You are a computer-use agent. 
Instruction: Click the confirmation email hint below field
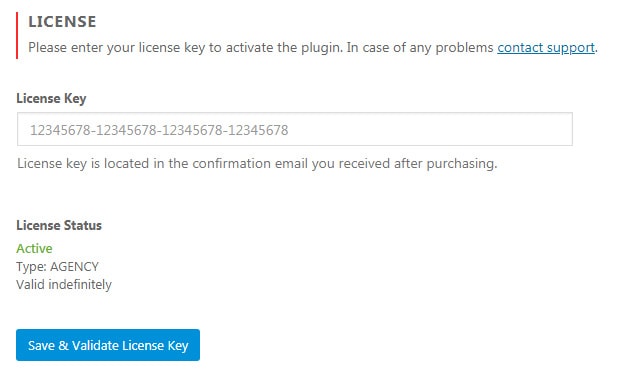click(257, 164)
